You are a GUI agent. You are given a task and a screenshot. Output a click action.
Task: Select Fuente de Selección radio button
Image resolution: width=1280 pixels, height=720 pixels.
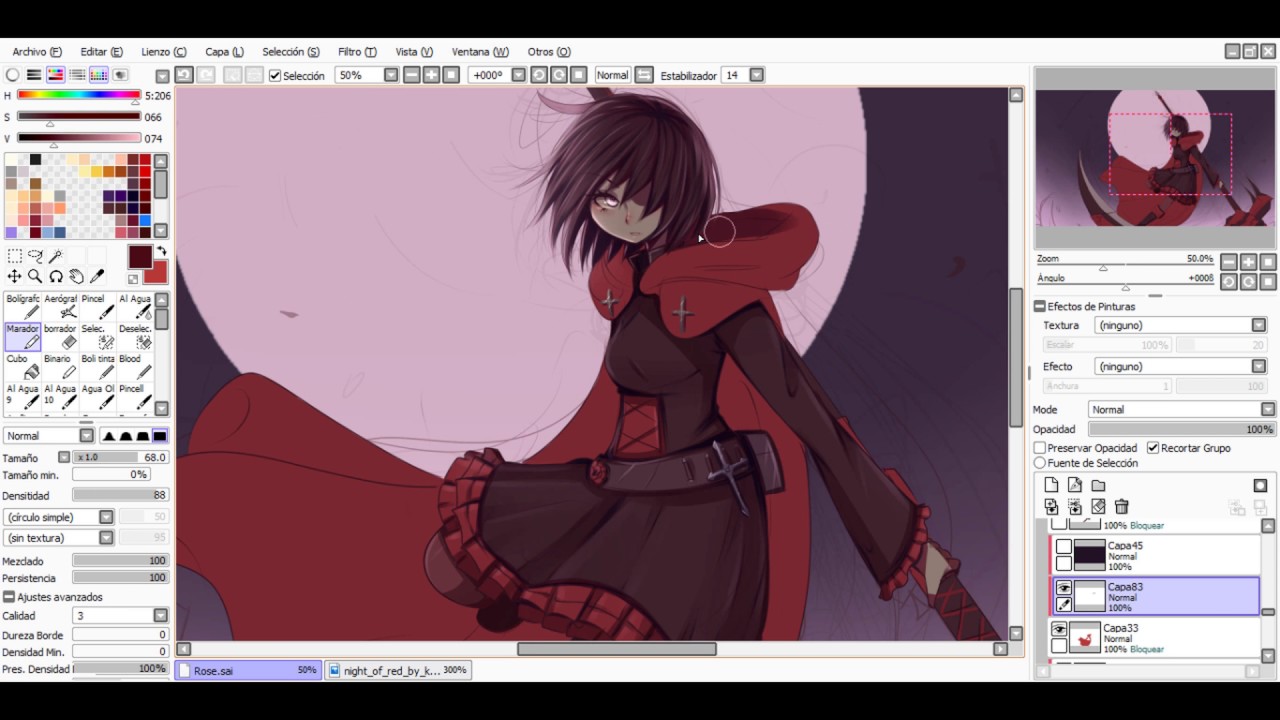pos(1040,463)
